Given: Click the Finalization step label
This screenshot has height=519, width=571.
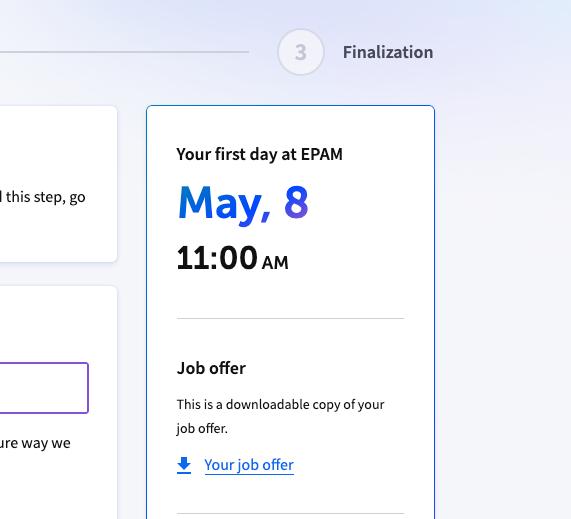Looking at the screenshot, I should (388, 52).
